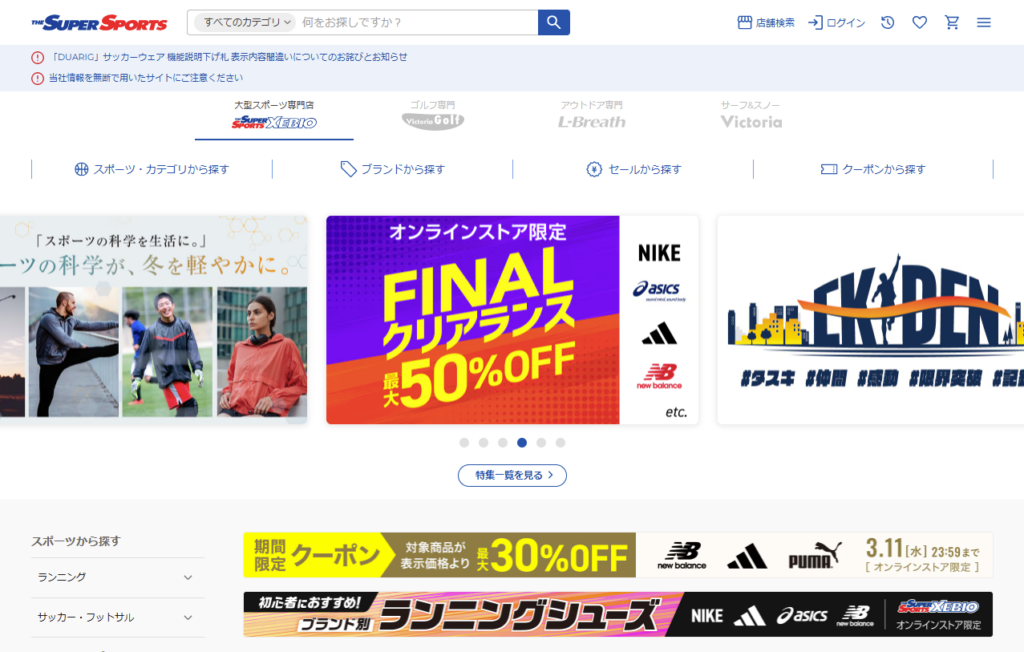Select the first carousel dot
Viewport: 1024px width, 652px height.
(x=464, y=442)
